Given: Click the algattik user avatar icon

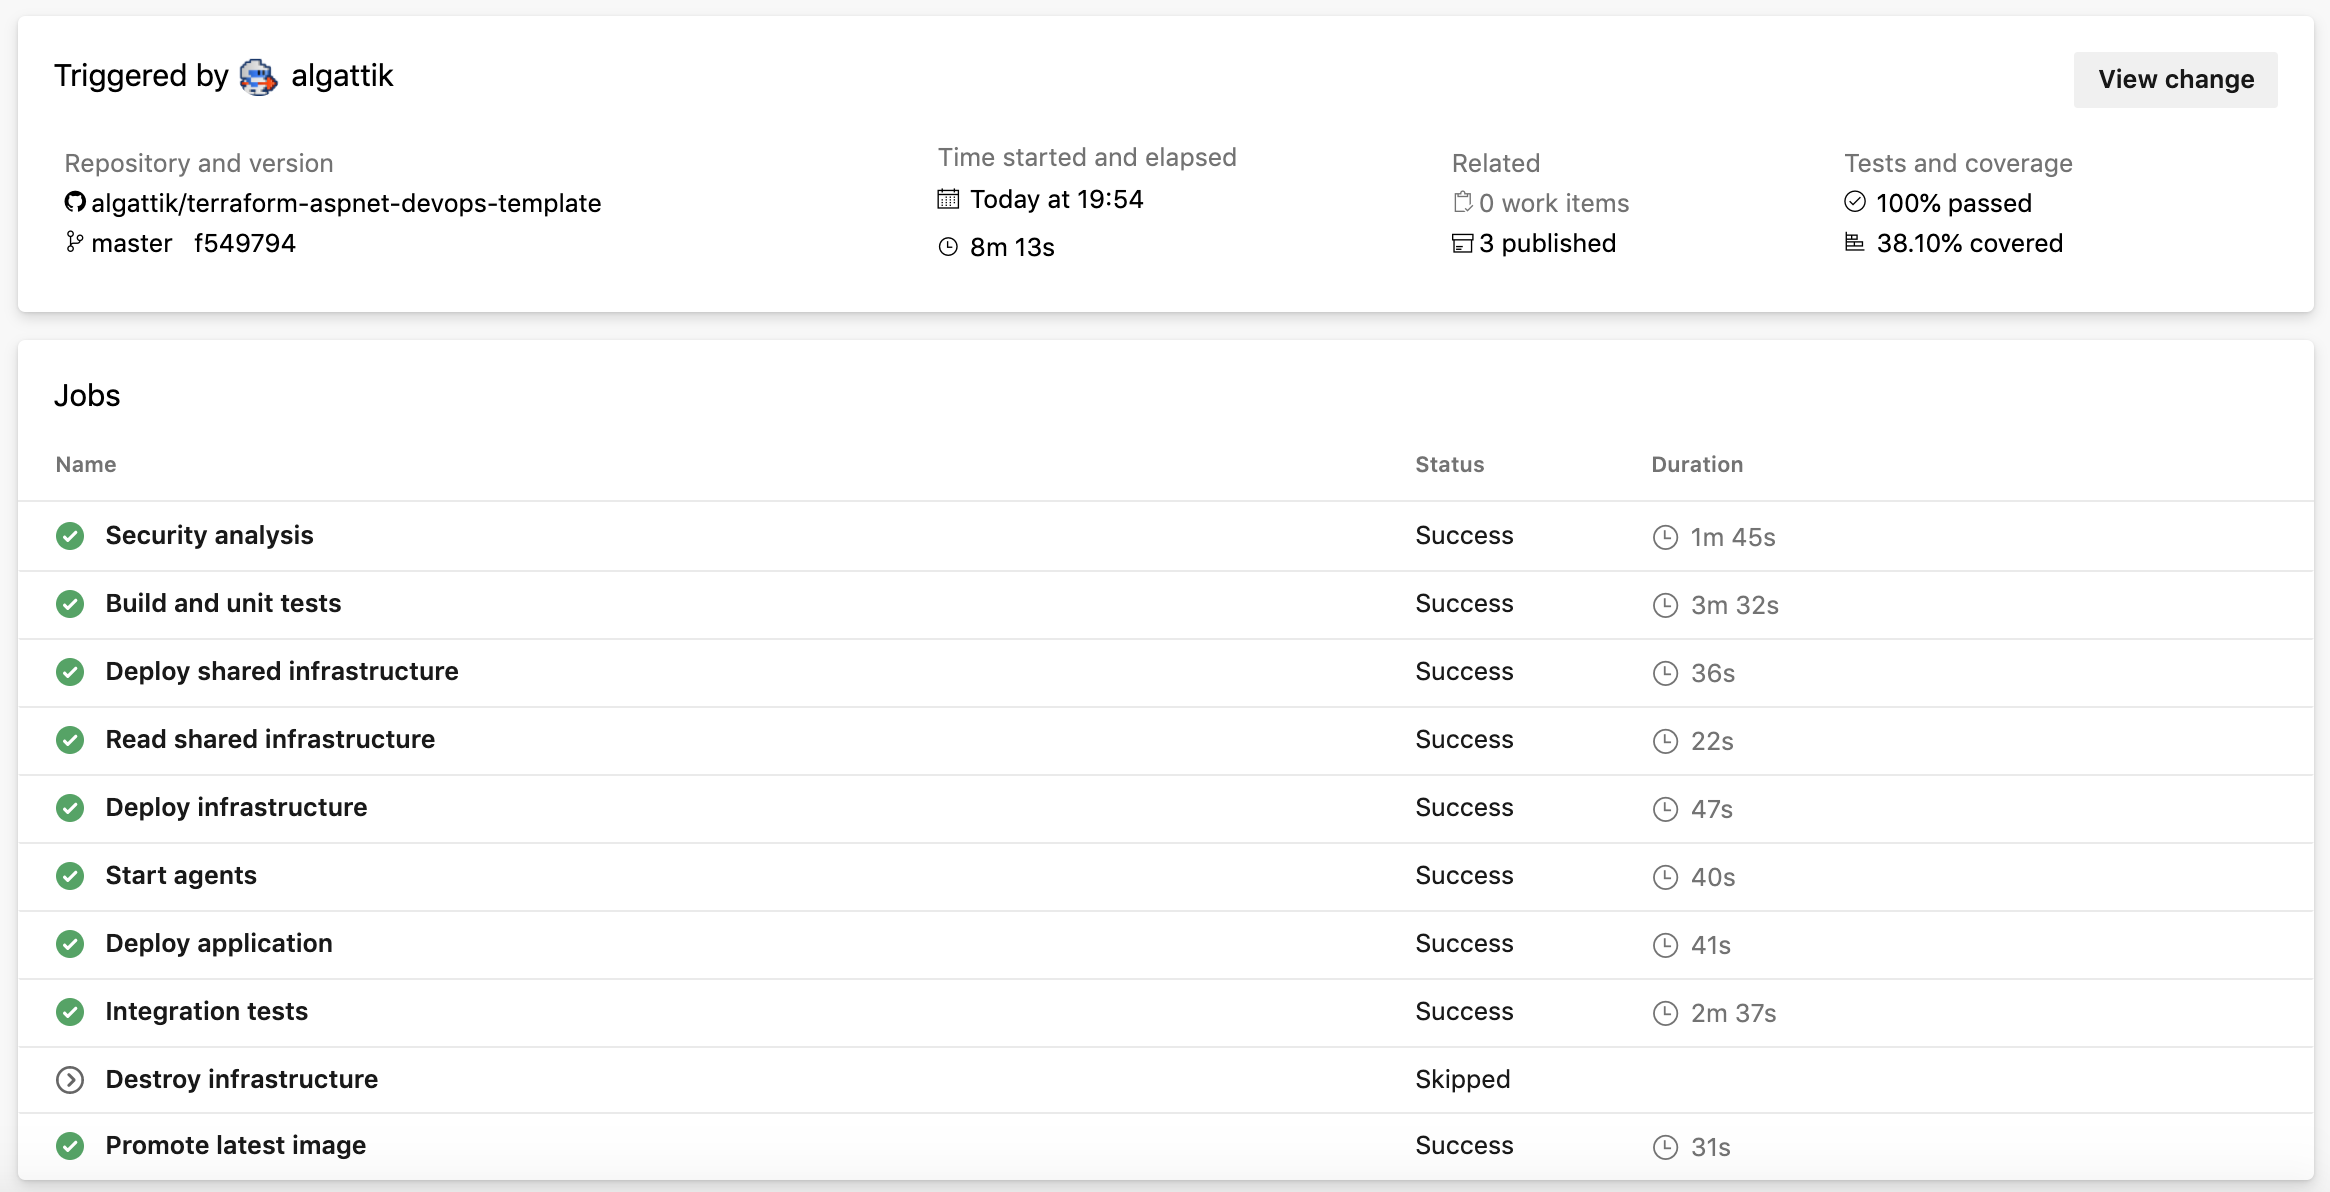Looking at the screenshot, I should (x=258, y=77).
